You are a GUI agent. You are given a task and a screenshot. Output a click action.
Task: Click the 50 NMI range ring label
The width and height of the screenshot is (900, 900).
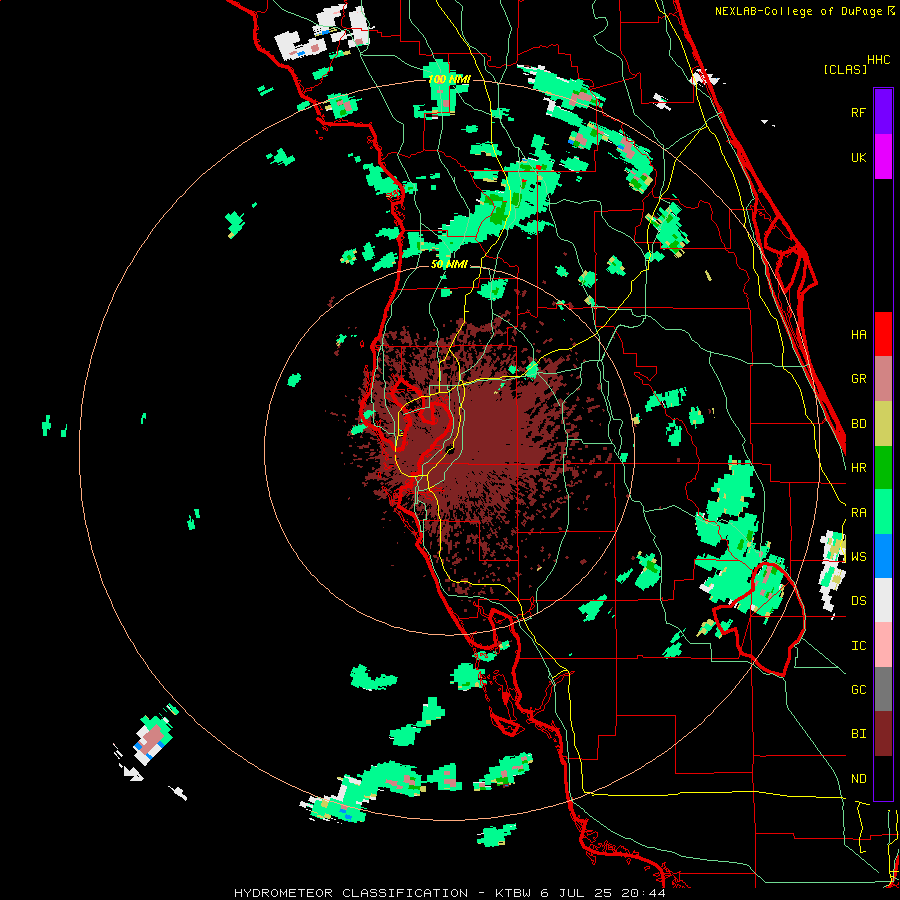pos(449,264)
